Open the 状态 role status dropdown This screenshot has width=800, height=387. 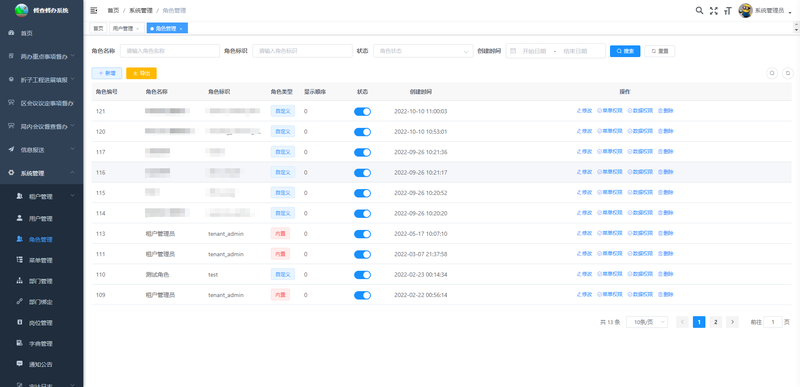point(423,51)
